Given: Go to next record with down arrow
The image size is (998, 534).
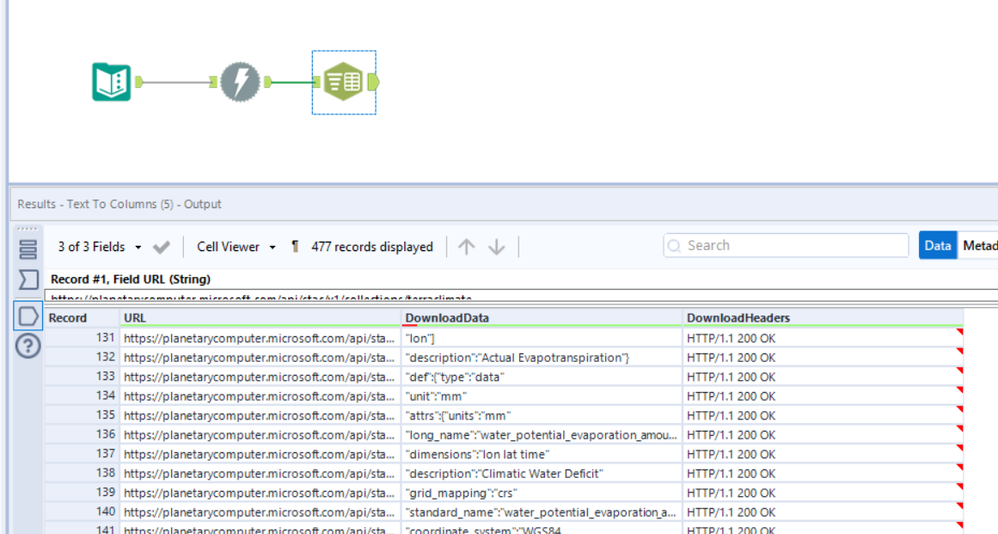Looking at the screenshot, I should 496,247.
